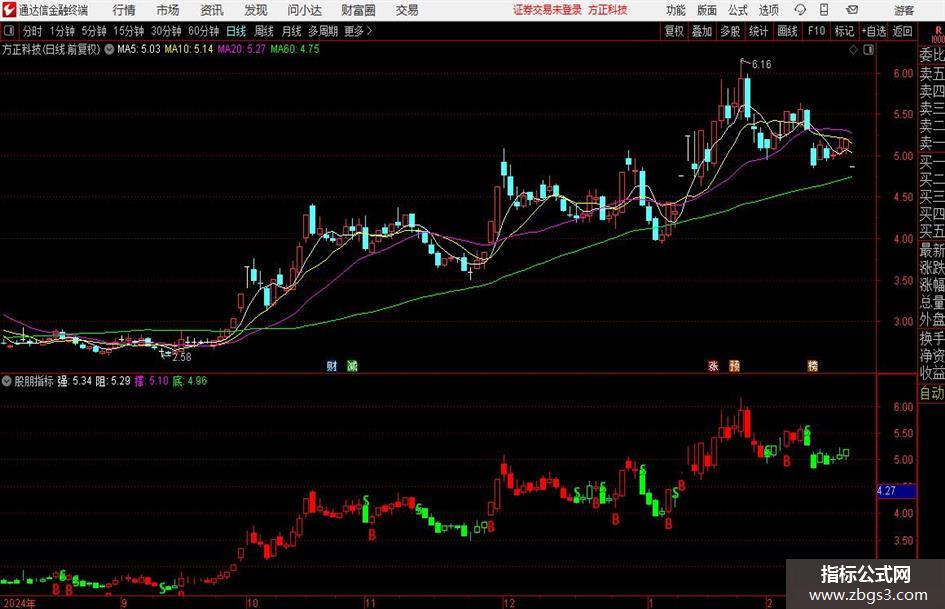The width and height of the screenshot is (945, 609).
Task: Open F10 company info
Action: (x=816, y=31)
